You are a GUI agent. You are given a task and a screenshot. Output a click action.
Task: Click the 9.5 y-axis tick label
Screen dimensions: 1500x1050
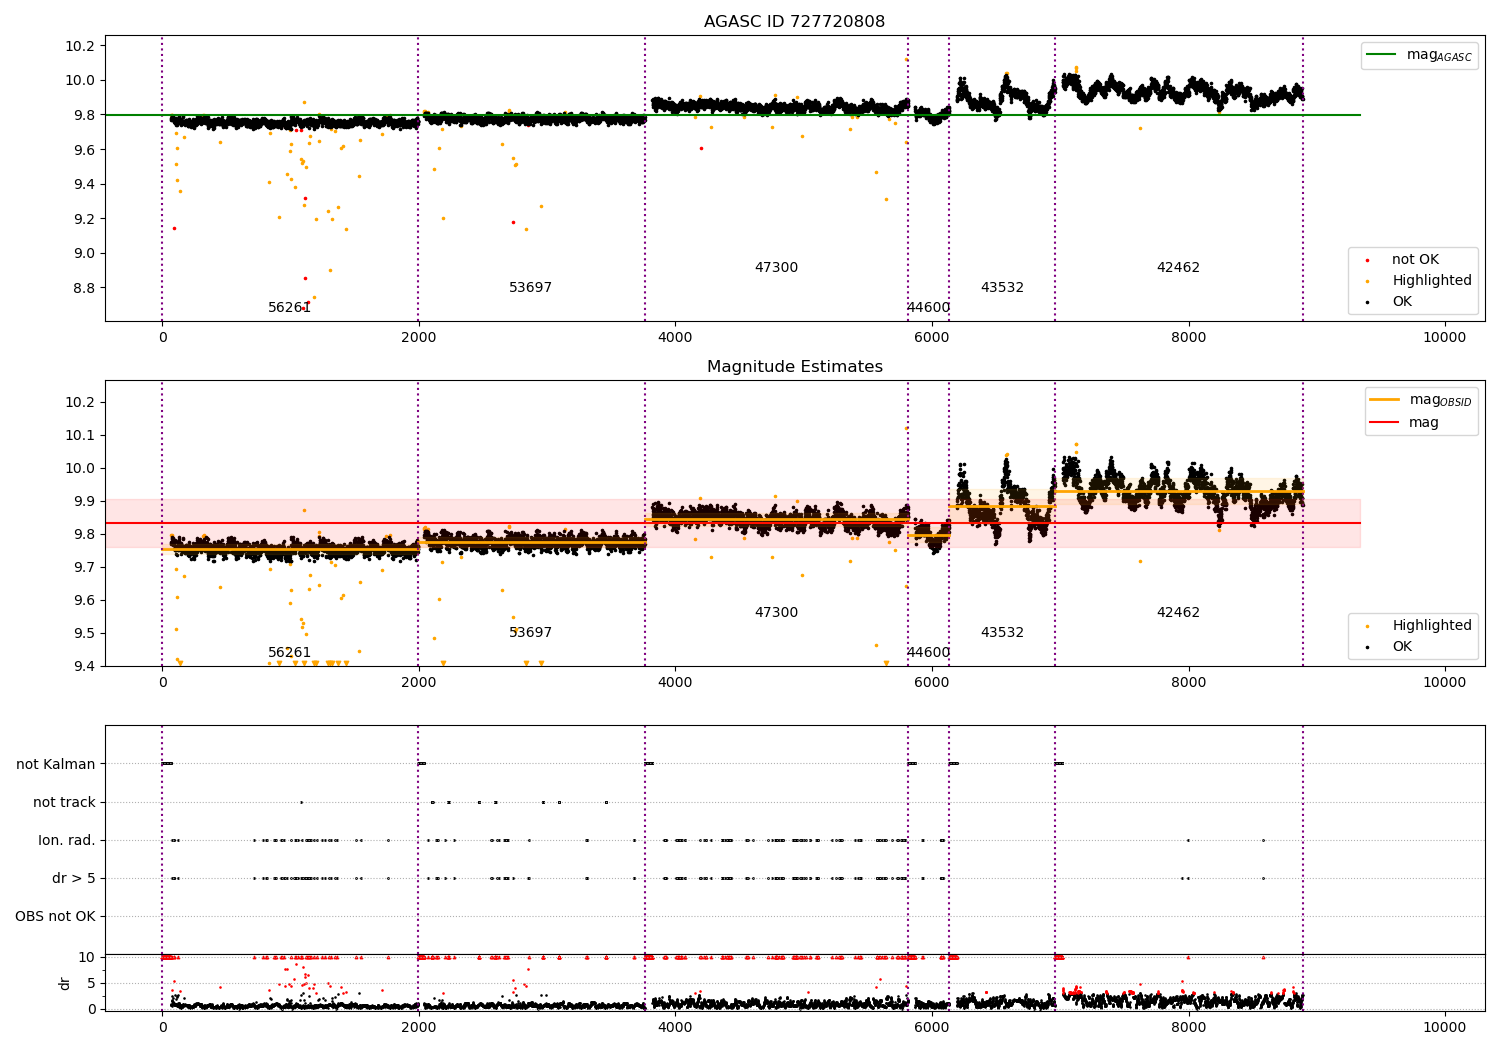83,634
